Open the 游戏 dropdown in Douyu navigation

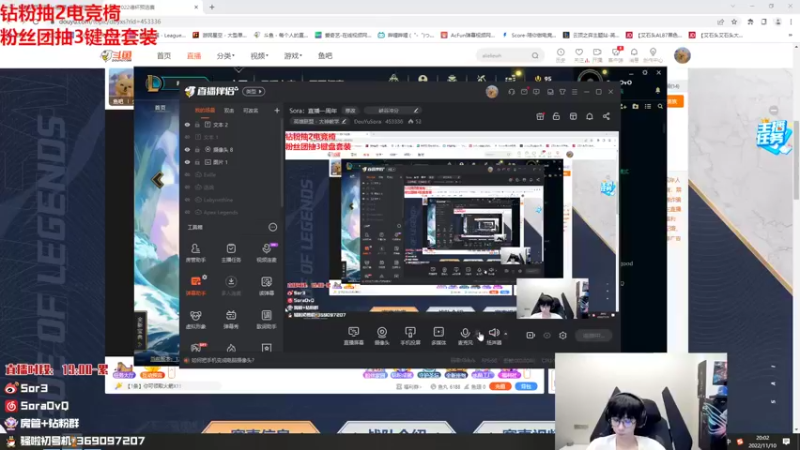[293, 56]
